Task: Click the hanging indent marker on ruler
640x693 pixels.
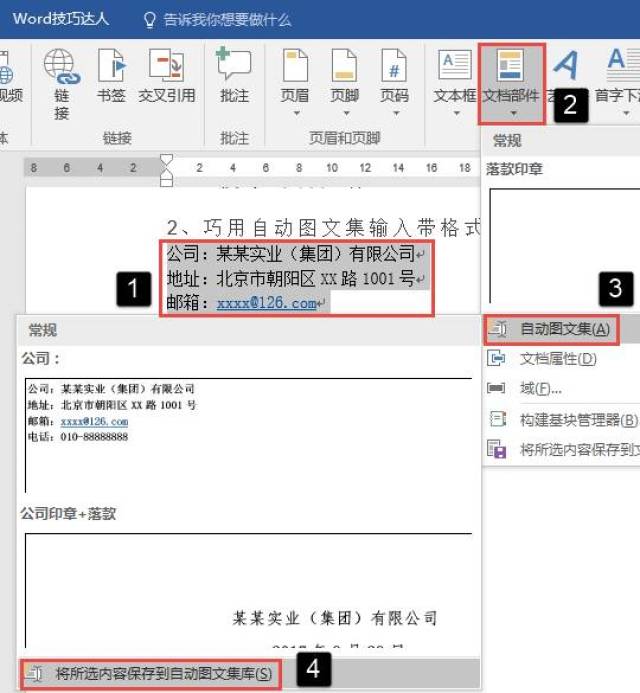Action: click(x=167, y=175)
